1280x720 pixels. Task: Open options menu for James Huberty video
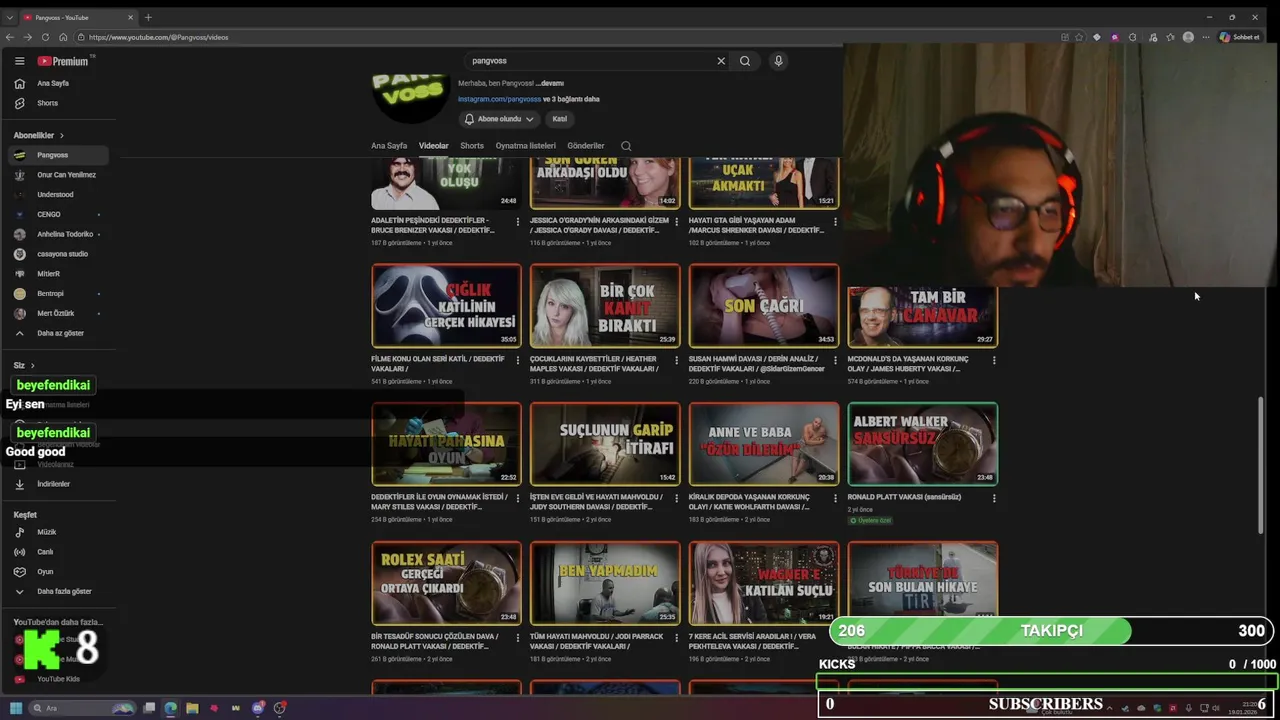pos(993,361)
